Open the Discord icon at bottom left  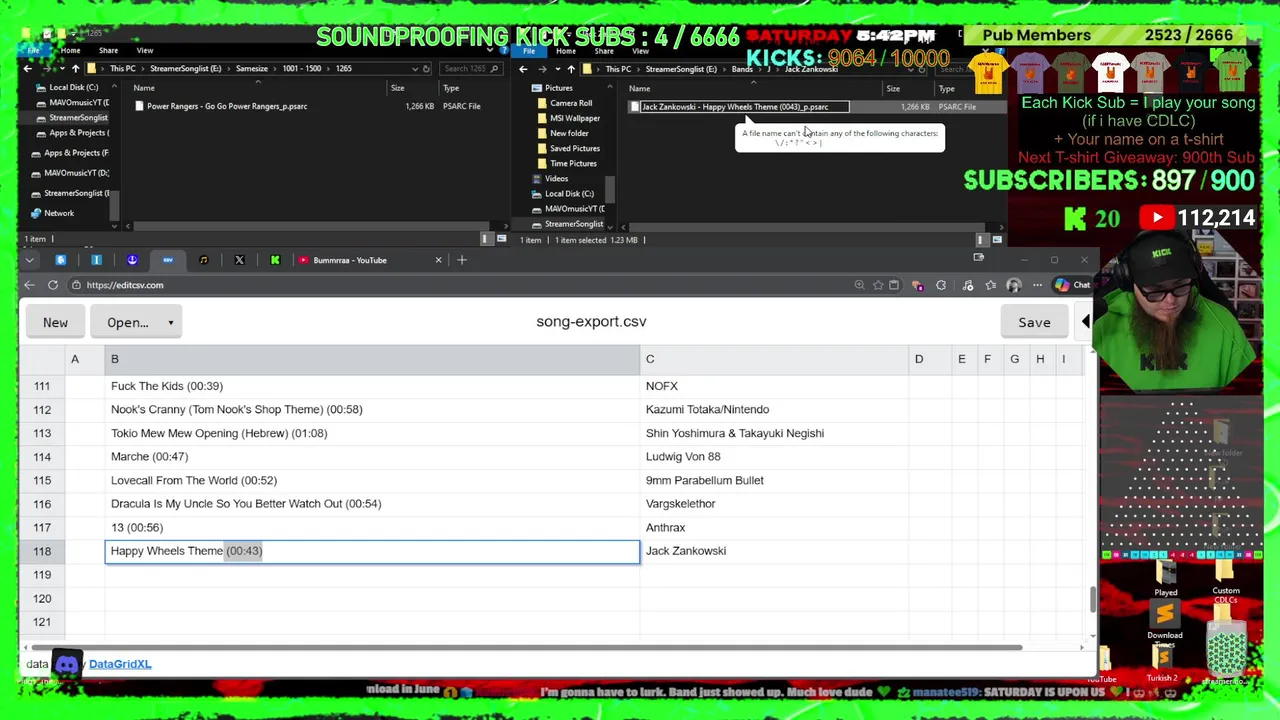[67, 664]
